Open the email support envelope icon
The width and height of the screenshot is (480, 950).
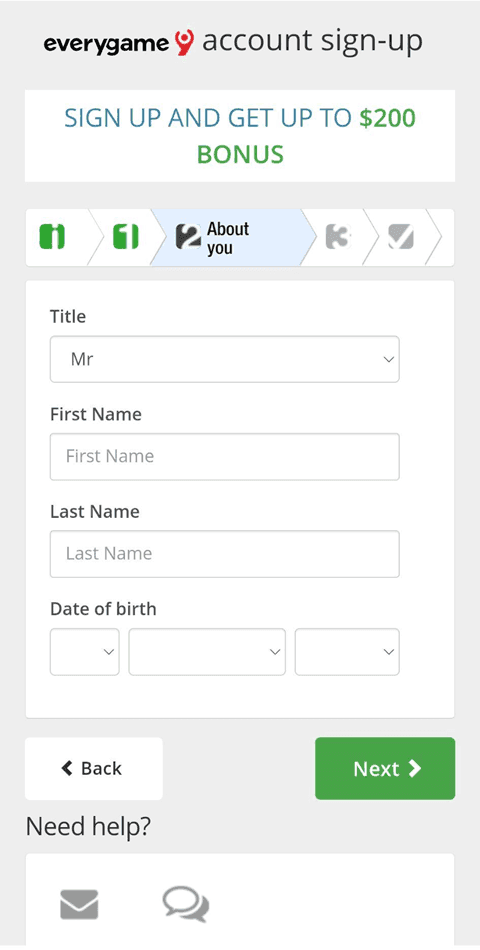click(x=79, y=904)
